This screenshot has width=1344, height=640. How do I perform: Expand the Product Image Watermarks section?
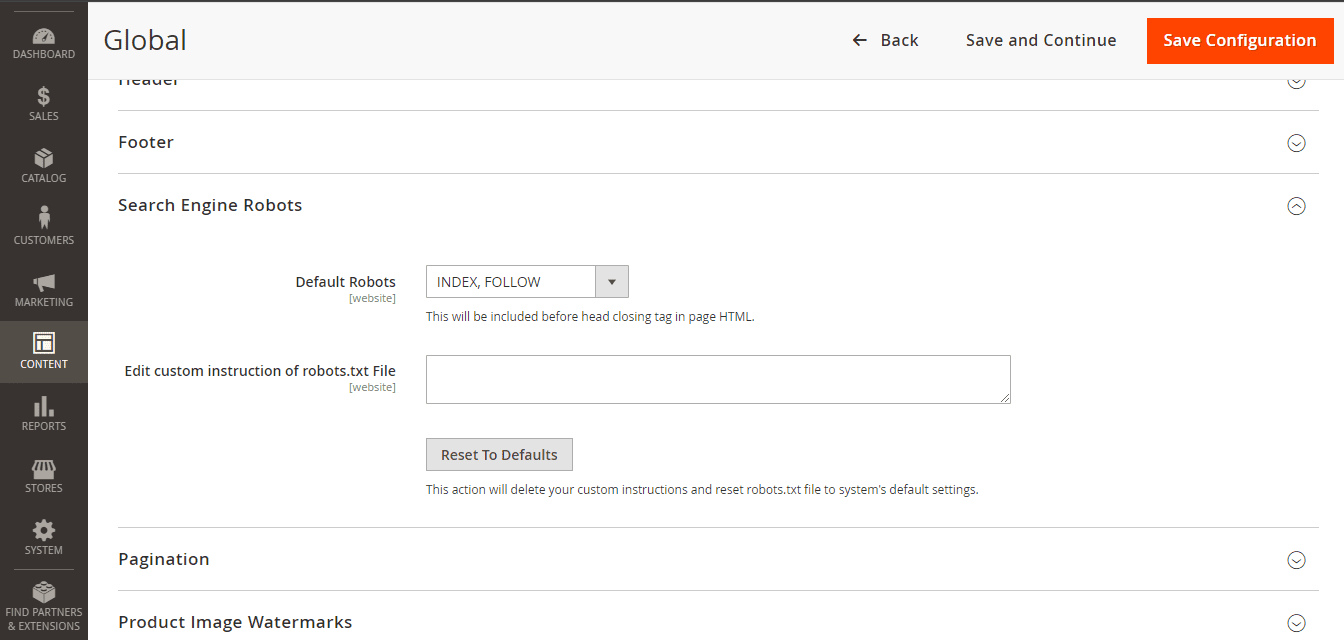point(1296,623)
